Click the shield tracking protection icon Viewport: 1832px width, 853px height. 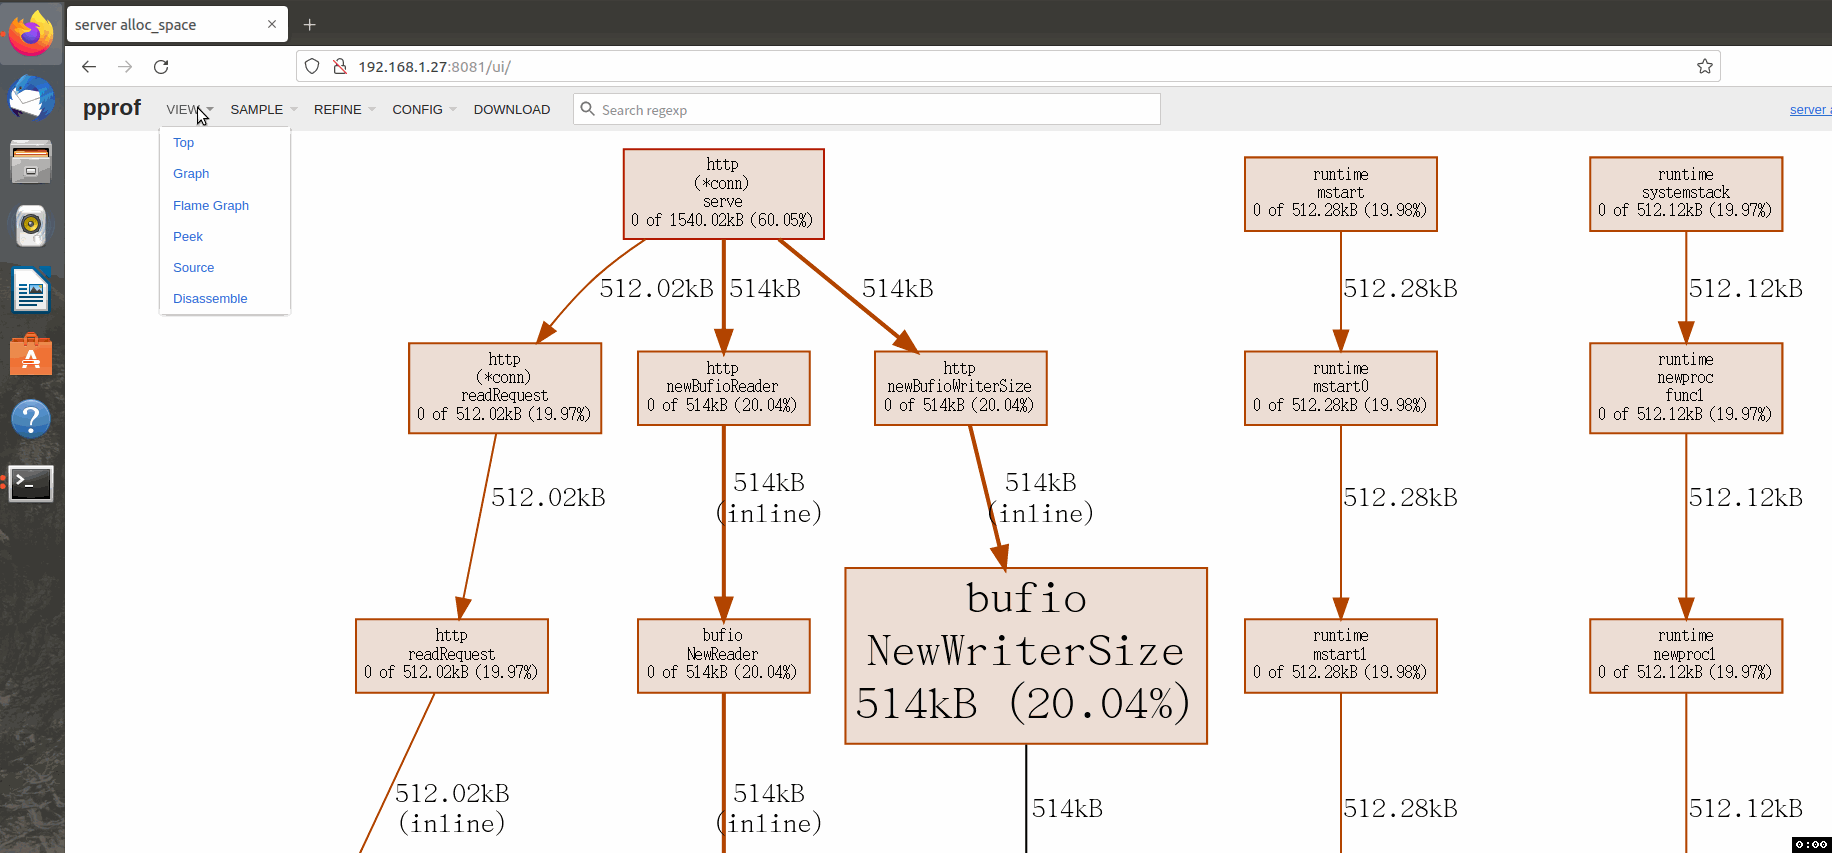pos(312,67)
